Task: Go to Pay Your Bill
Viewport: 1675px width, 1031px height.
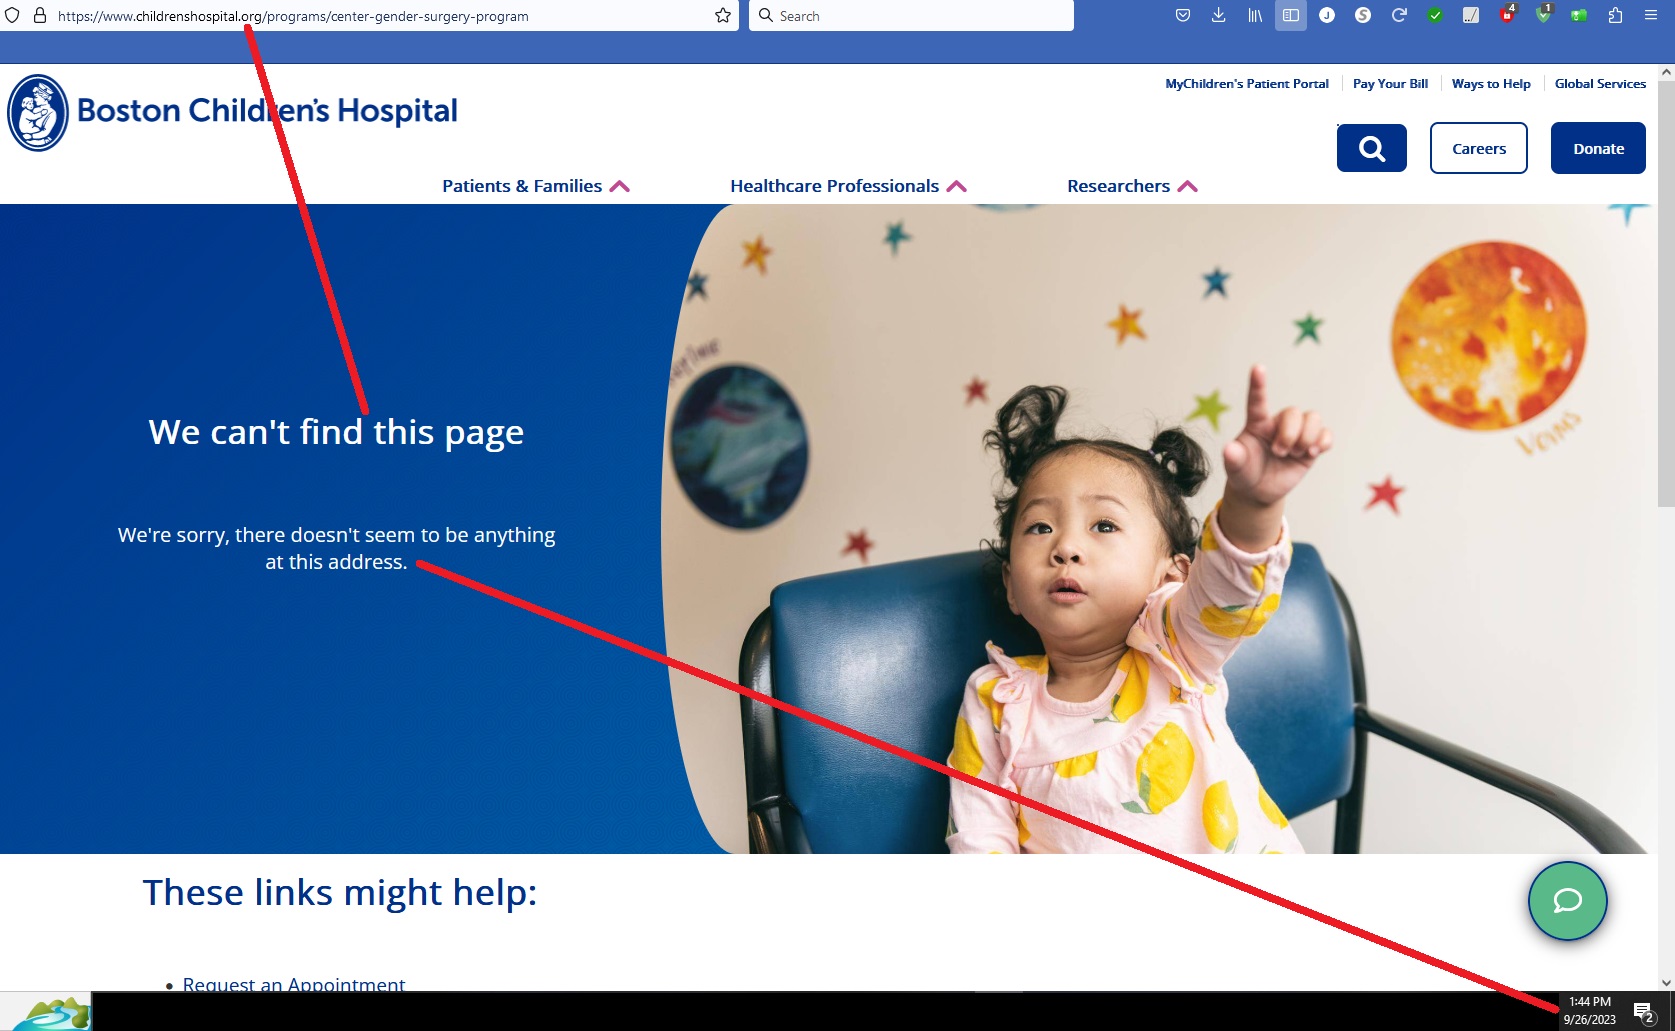Action: (1390, 84)
